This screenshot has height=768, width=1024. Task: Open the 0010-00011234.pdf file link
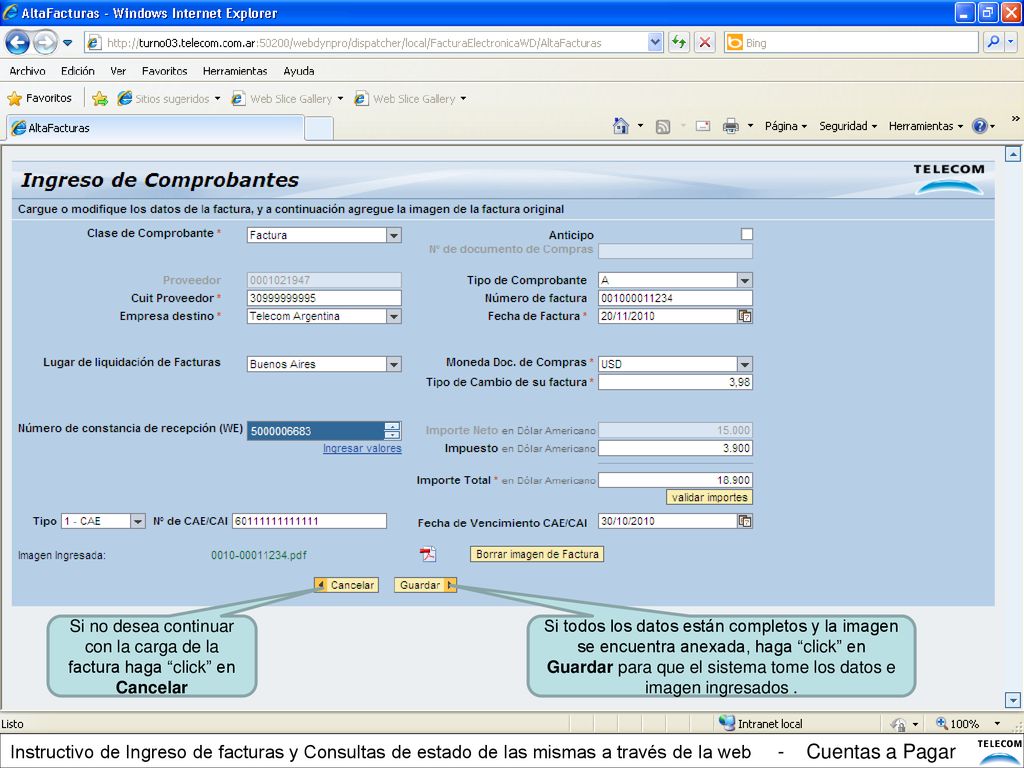click(259, 555)
